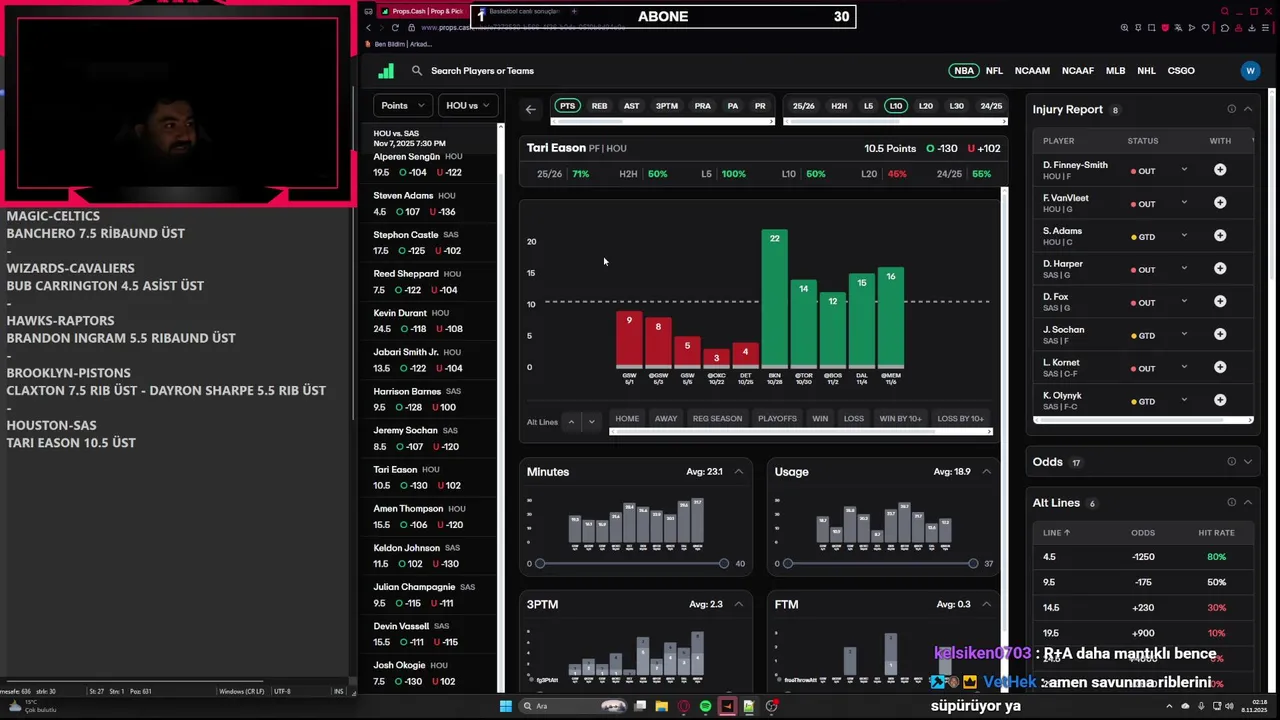Image resolution: width=1280 pixels, height=720 pixels.
Task: Select Stephon Castle in the player list
Action: [x=432, y=243]
